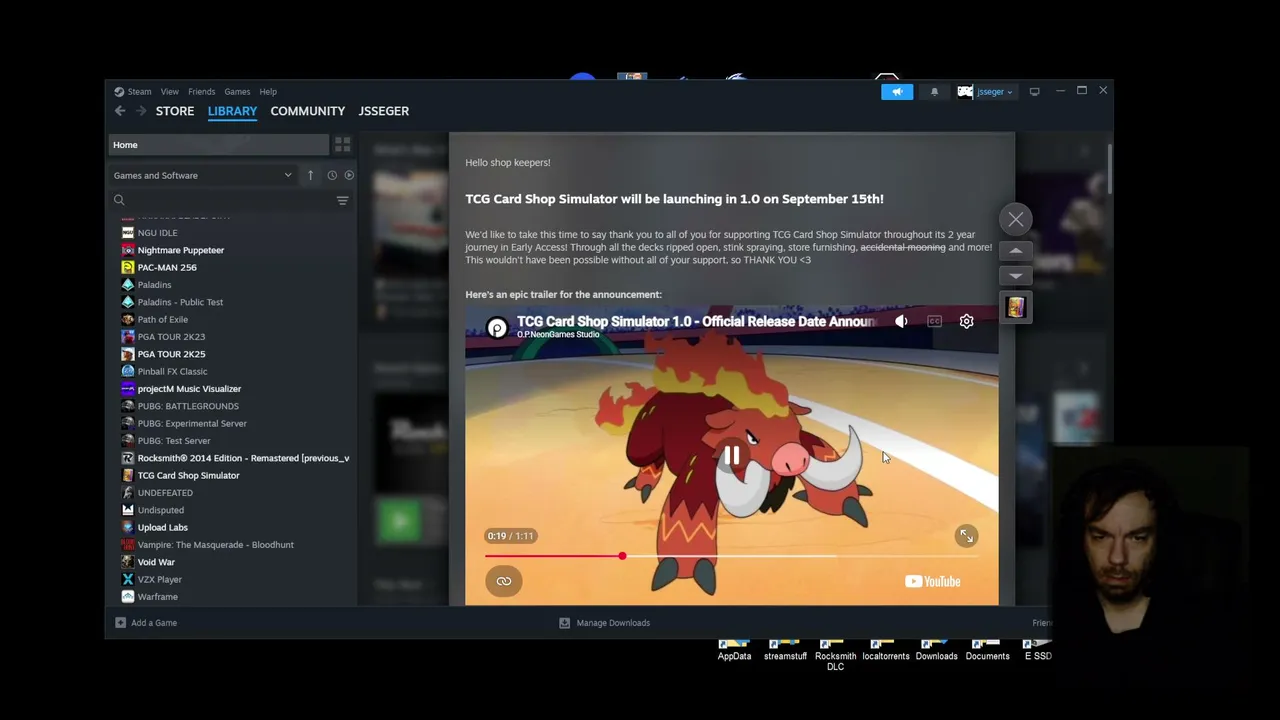
Task: Go forward with the Steam forward arrow
Action: [141, 111]
